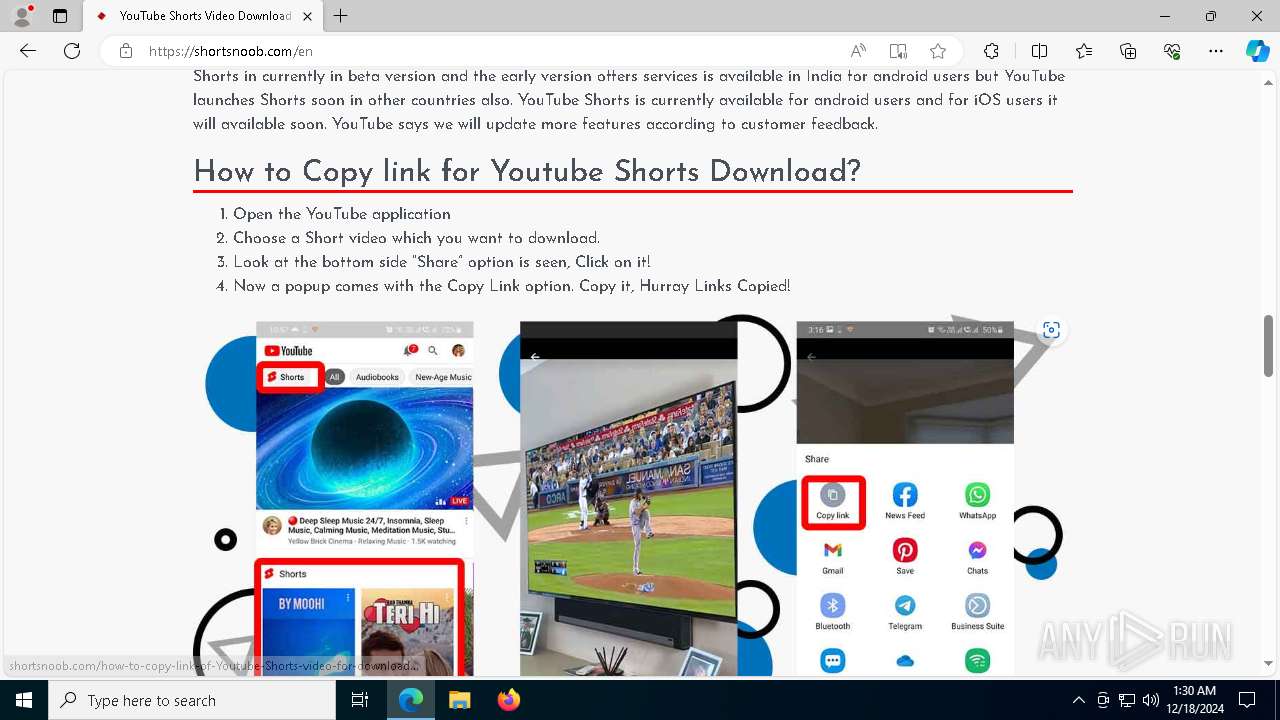Screen dimensions: 1280x720
Task: Close the YouTube Shorts Video Download tab
Action: click(x=307, y=16)
